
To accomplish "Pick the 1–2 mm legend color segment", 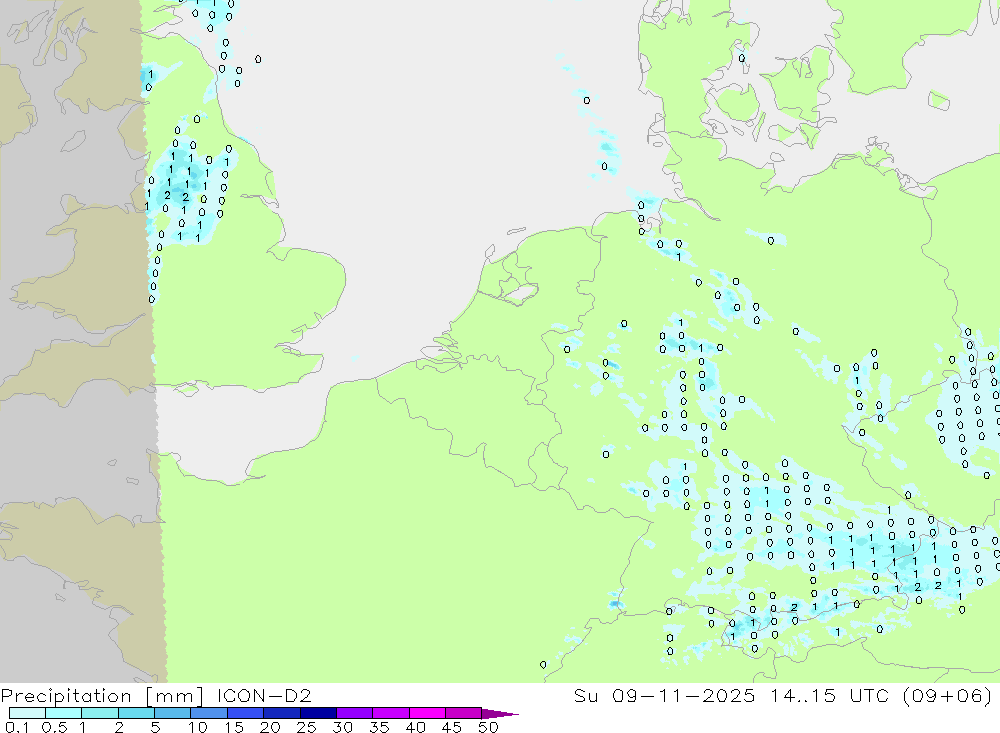I will [99, 713].
